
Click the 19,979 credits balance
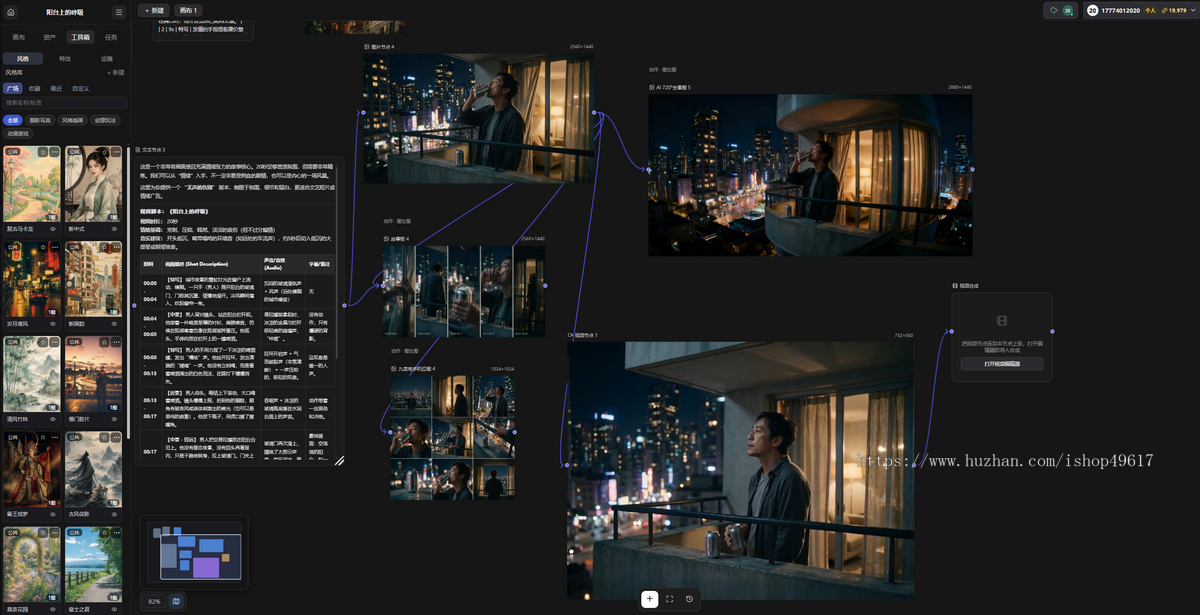[1173, 10]
